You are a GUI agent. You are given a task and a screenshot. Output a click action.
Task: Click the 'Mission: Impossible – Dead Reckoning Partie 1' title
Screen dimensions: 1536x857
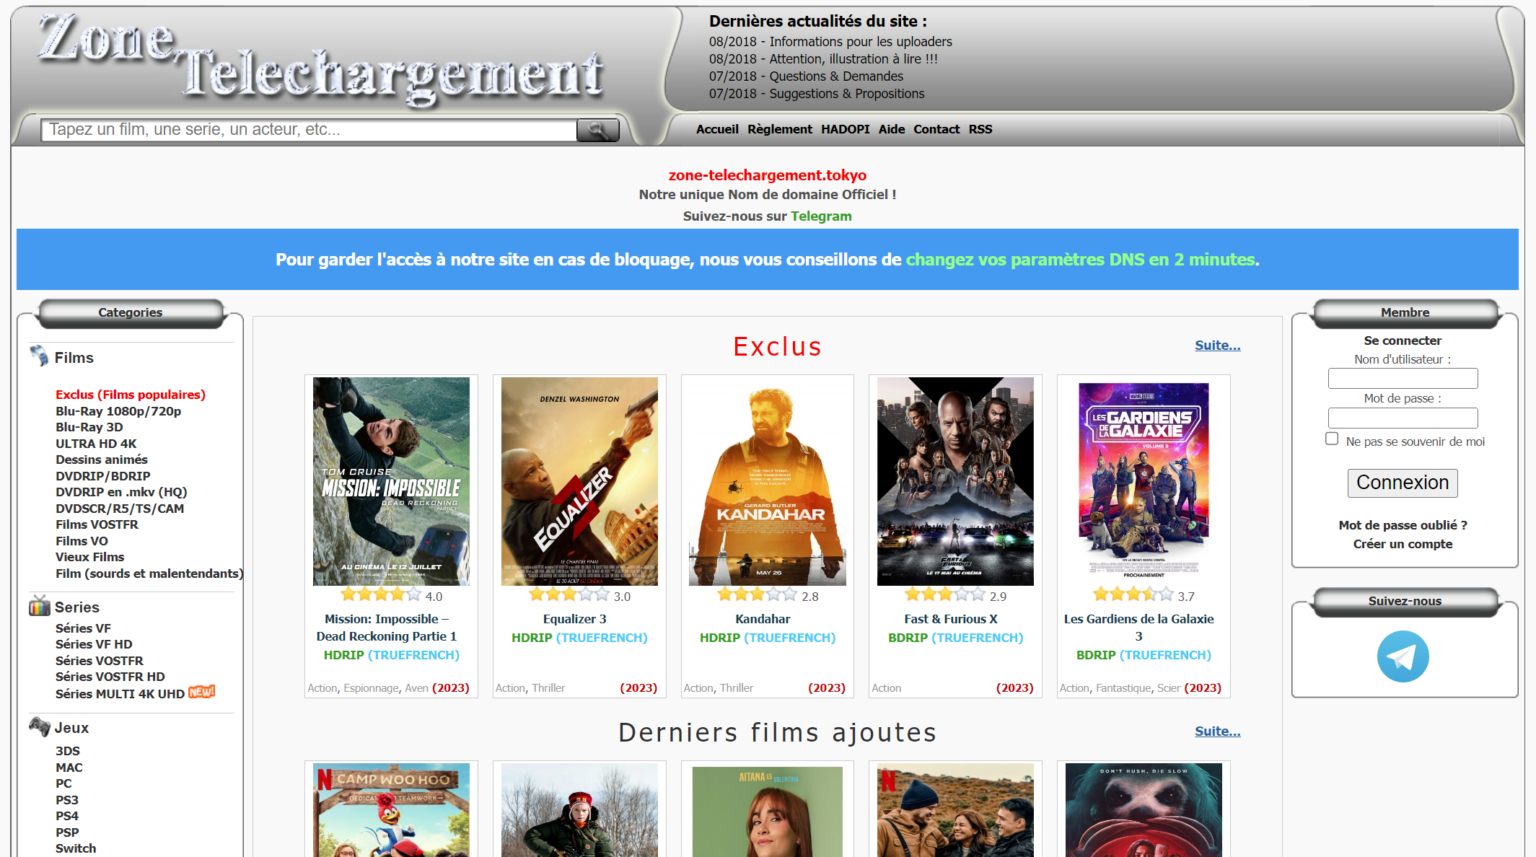click(x=387, y=628)
